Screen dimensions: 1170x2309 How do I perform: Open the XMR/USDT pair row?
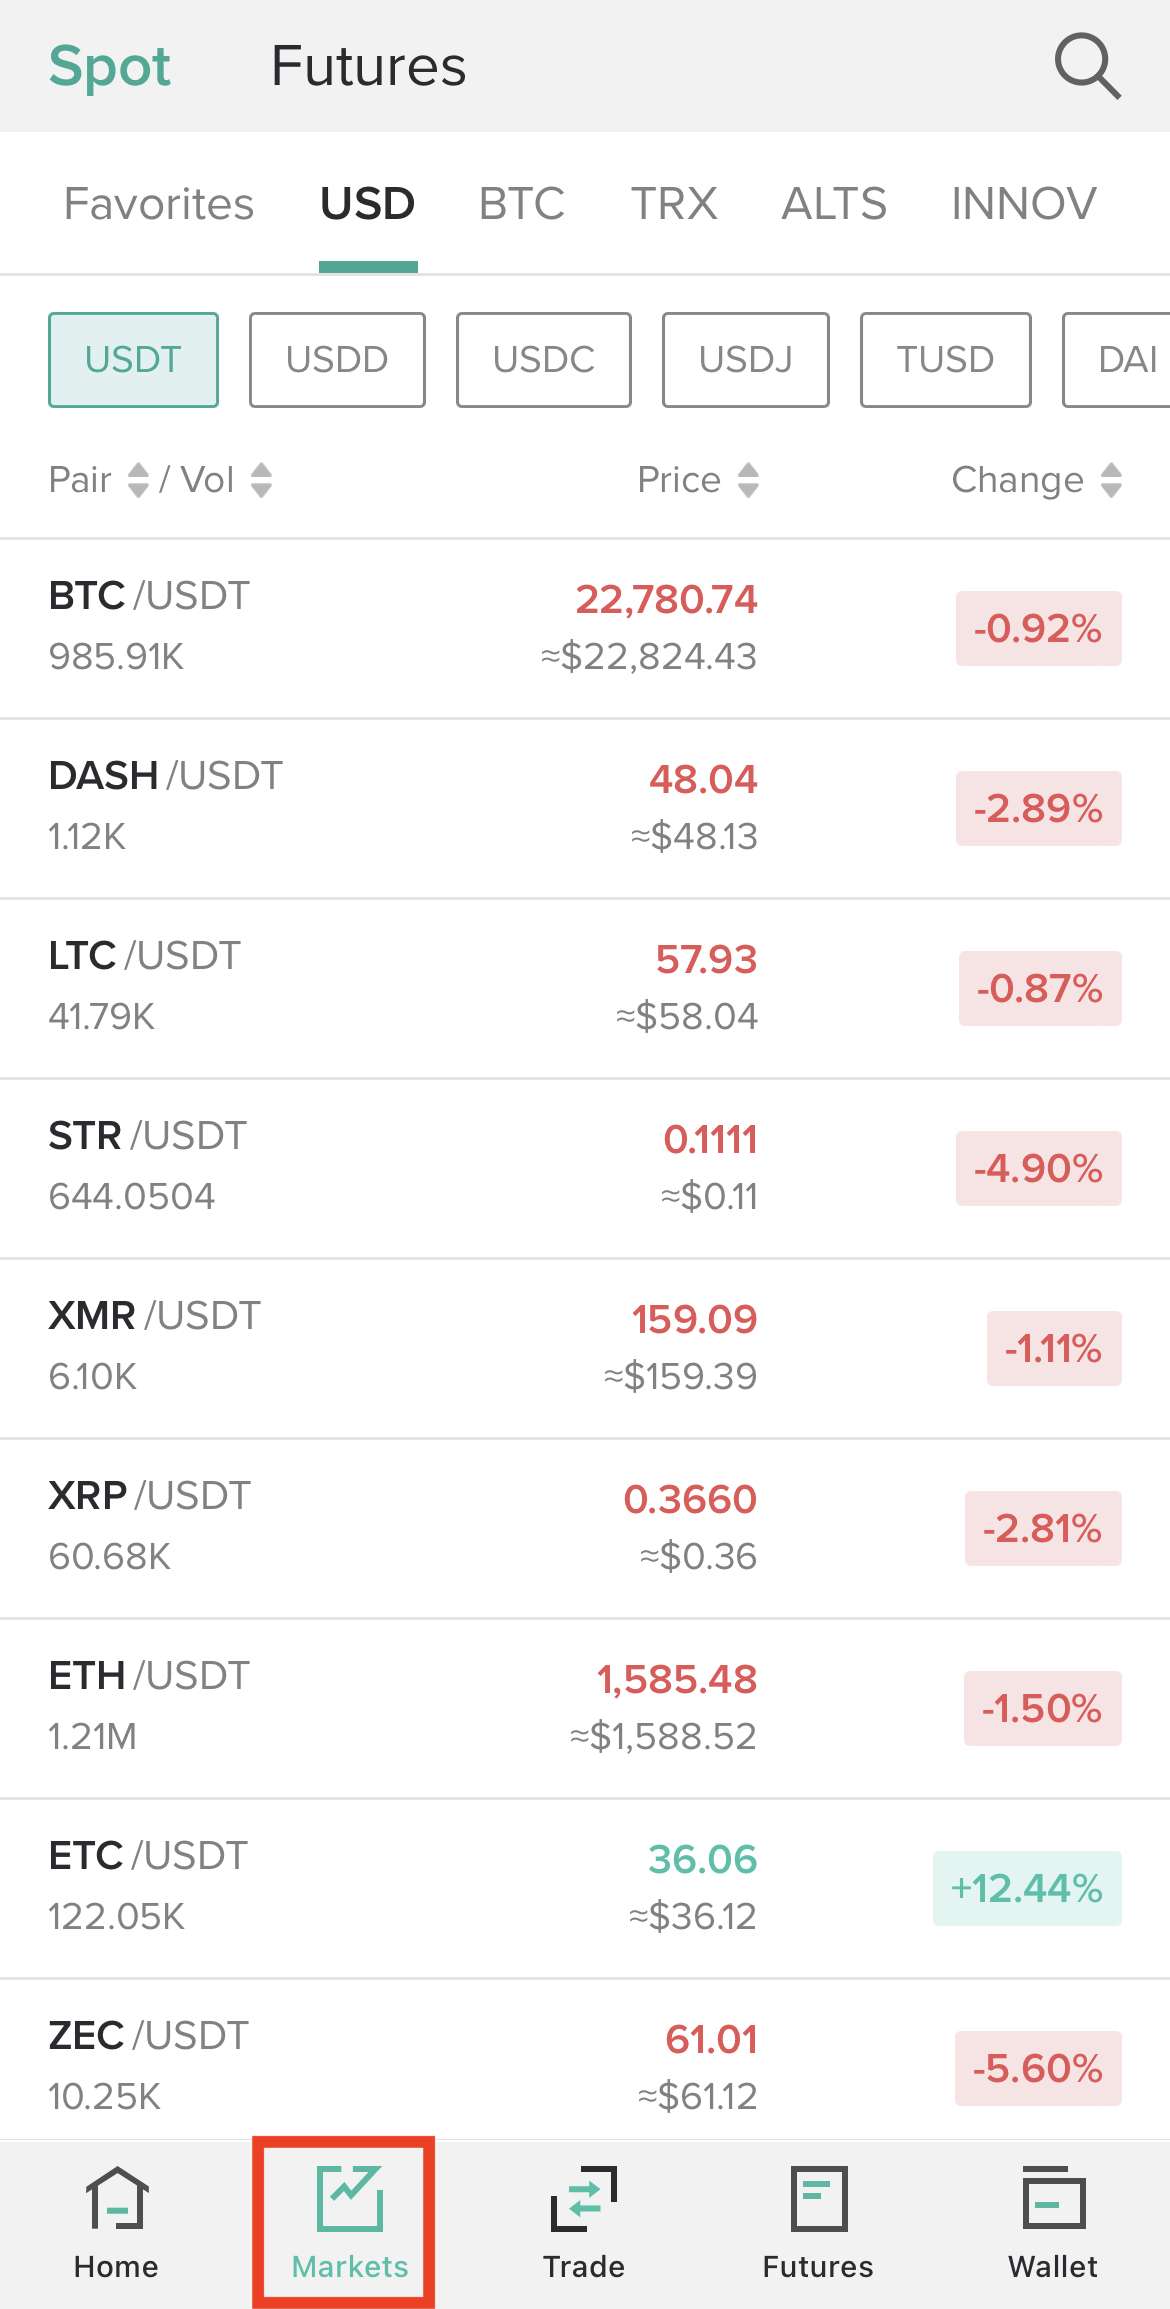tap(400, 1347)
